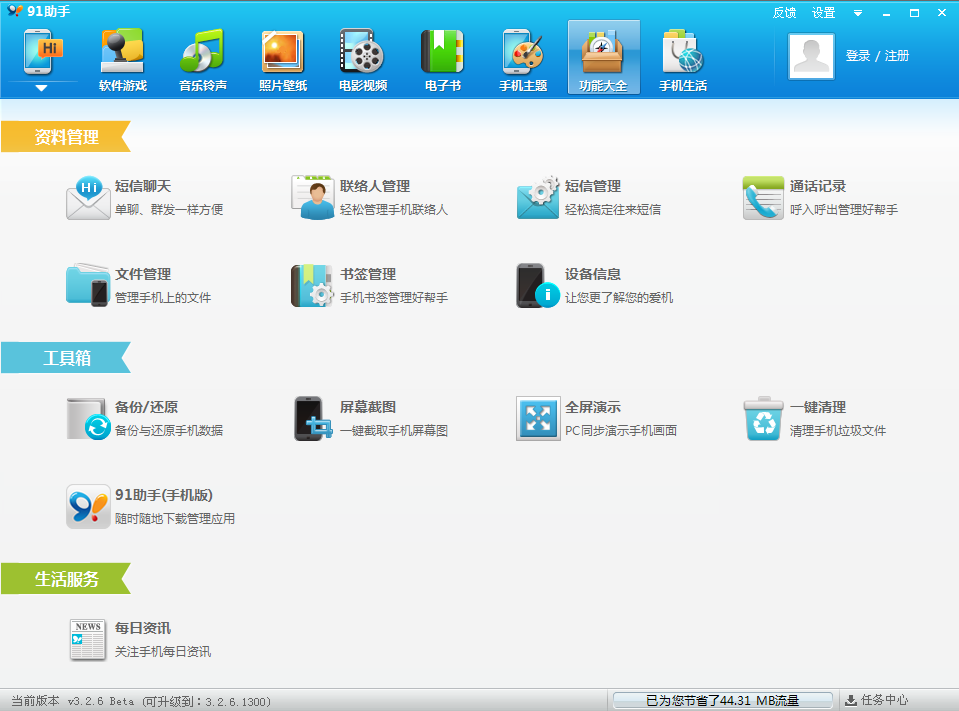Click the 工具箱 toolbox section header
959x711 pixels.
[x=65, y=358]
